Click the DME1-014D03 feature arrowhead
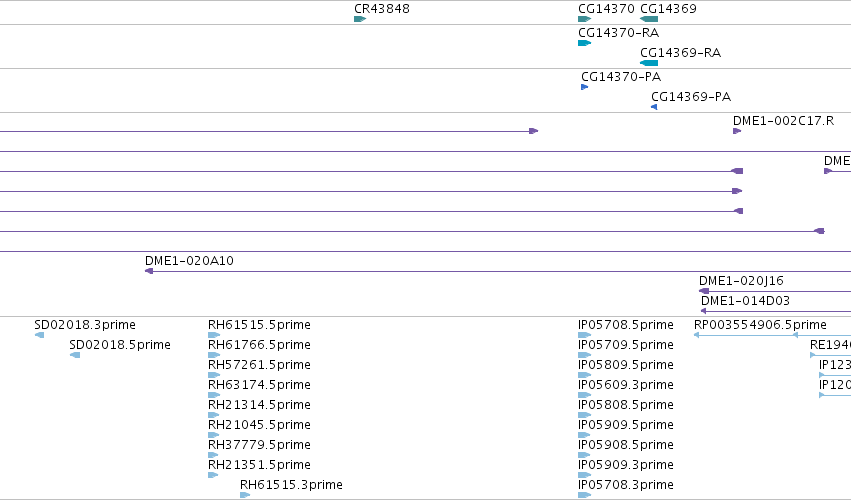 pyautogui.click(x=703, y=311)
